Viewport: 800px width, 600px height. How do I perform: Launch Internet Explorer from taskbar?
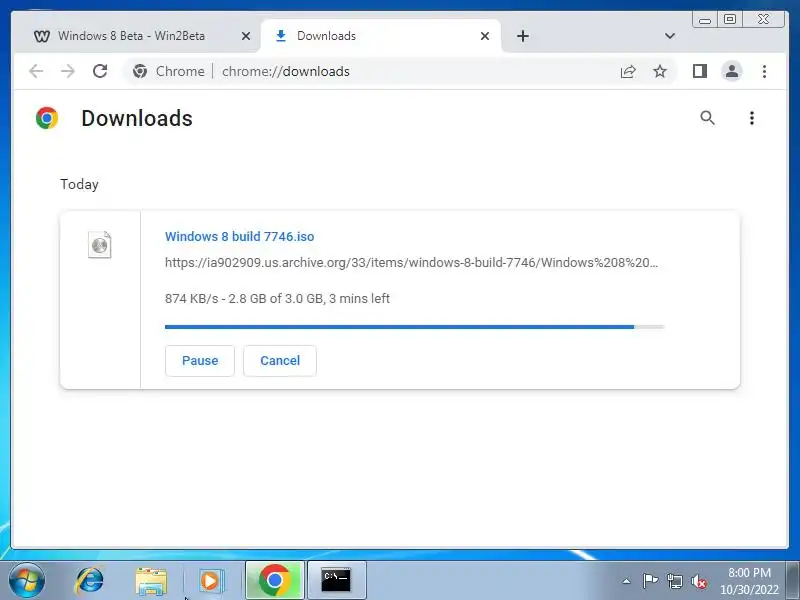pos(90,581)
